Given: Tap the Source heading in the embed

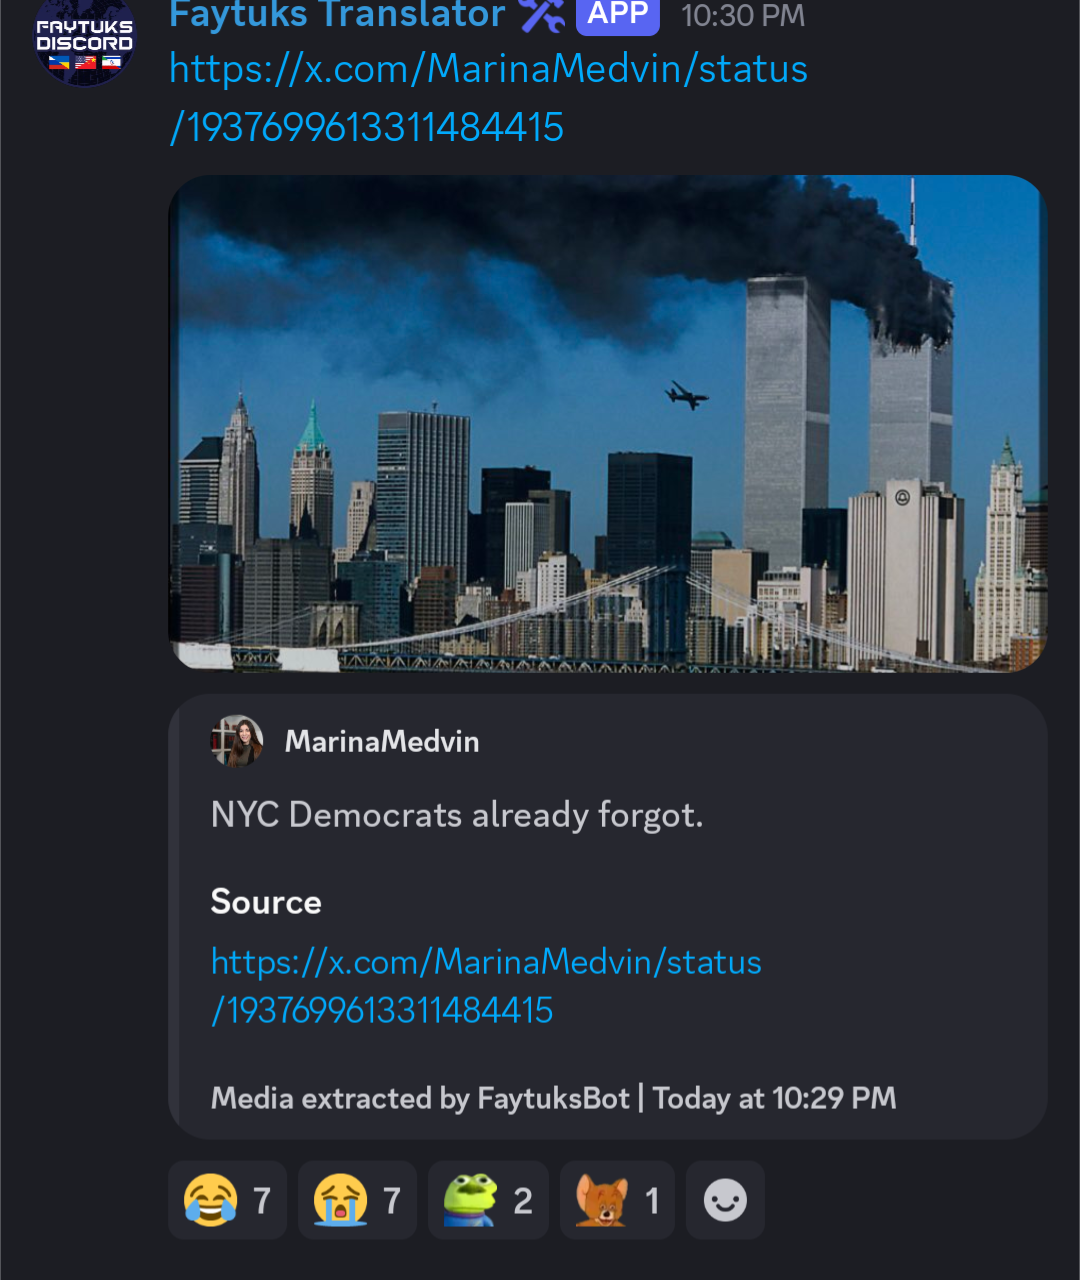Looking at the screenshot, I should click(266, 902).
